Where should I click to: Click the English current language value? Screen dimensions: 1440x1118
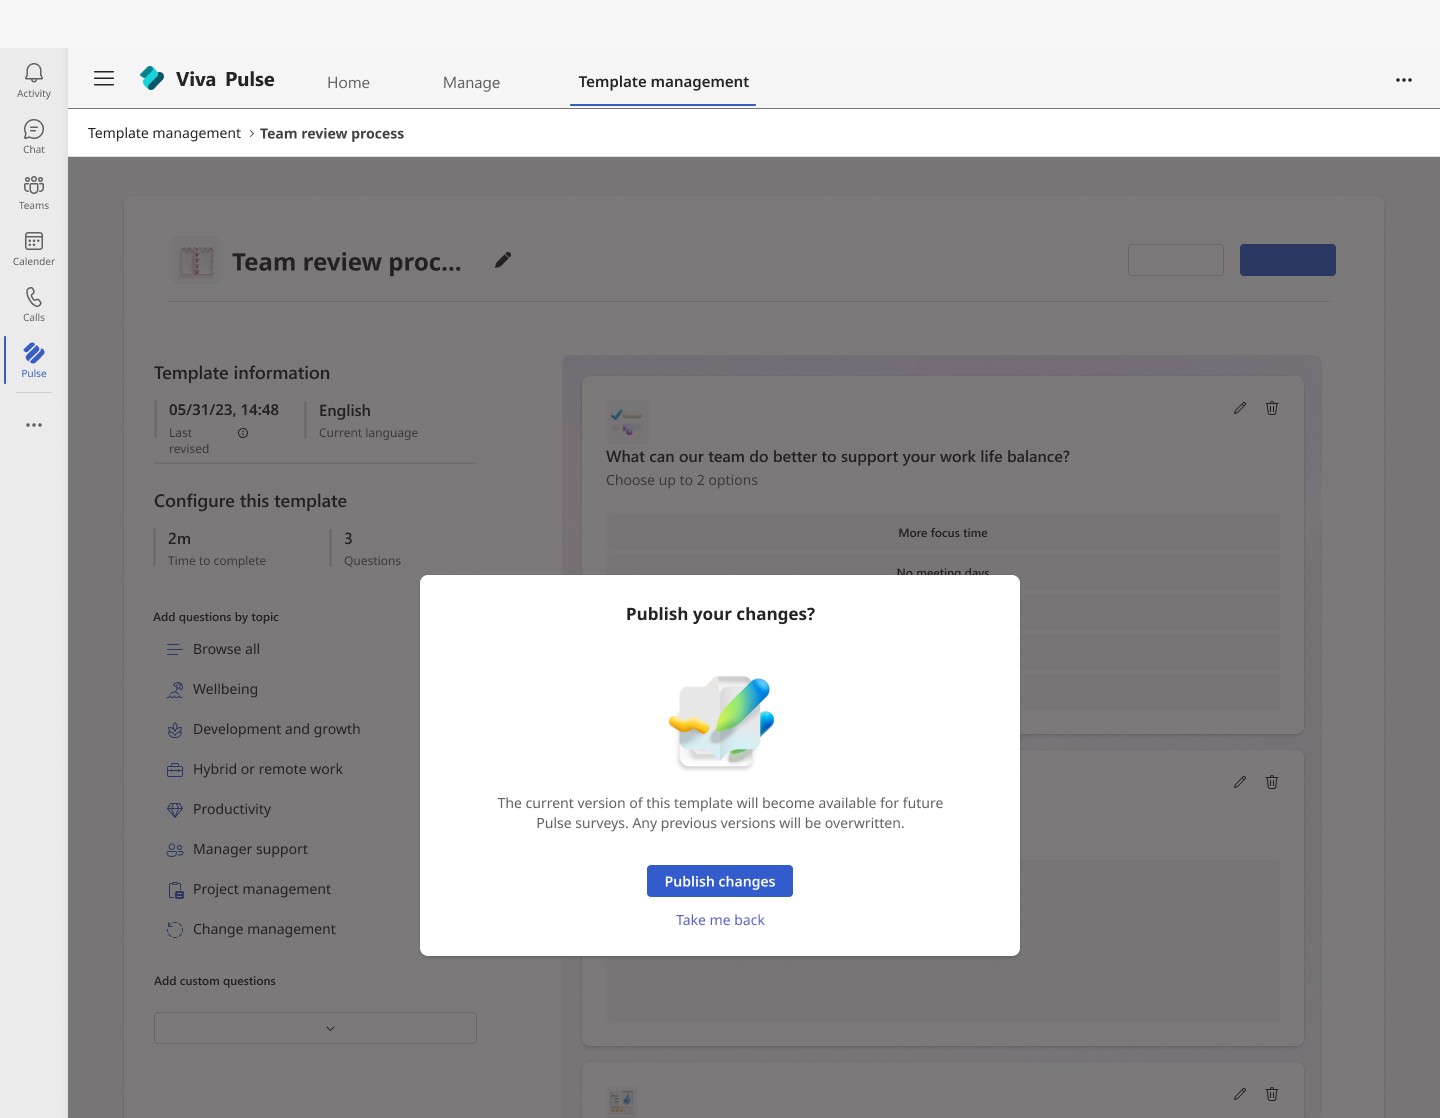[345, 411]
